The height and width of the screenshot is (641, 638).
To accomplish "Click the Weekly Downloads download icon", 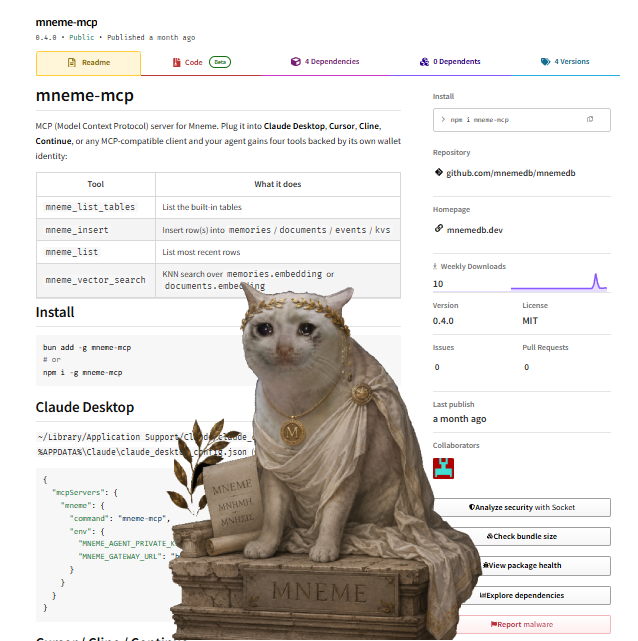I will tap(435, 266).
